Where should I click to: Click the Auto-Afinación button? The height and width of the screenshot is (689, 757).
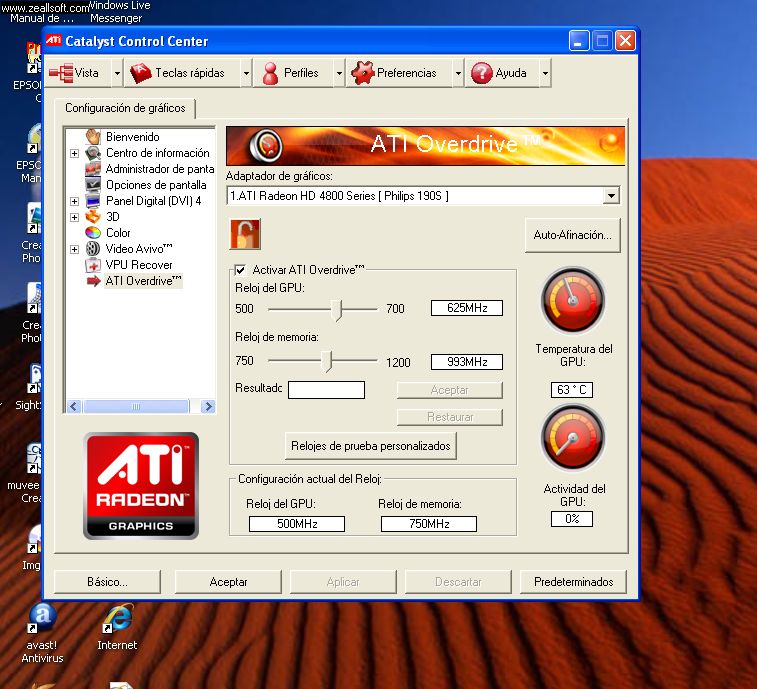click(x=573, y=236)
